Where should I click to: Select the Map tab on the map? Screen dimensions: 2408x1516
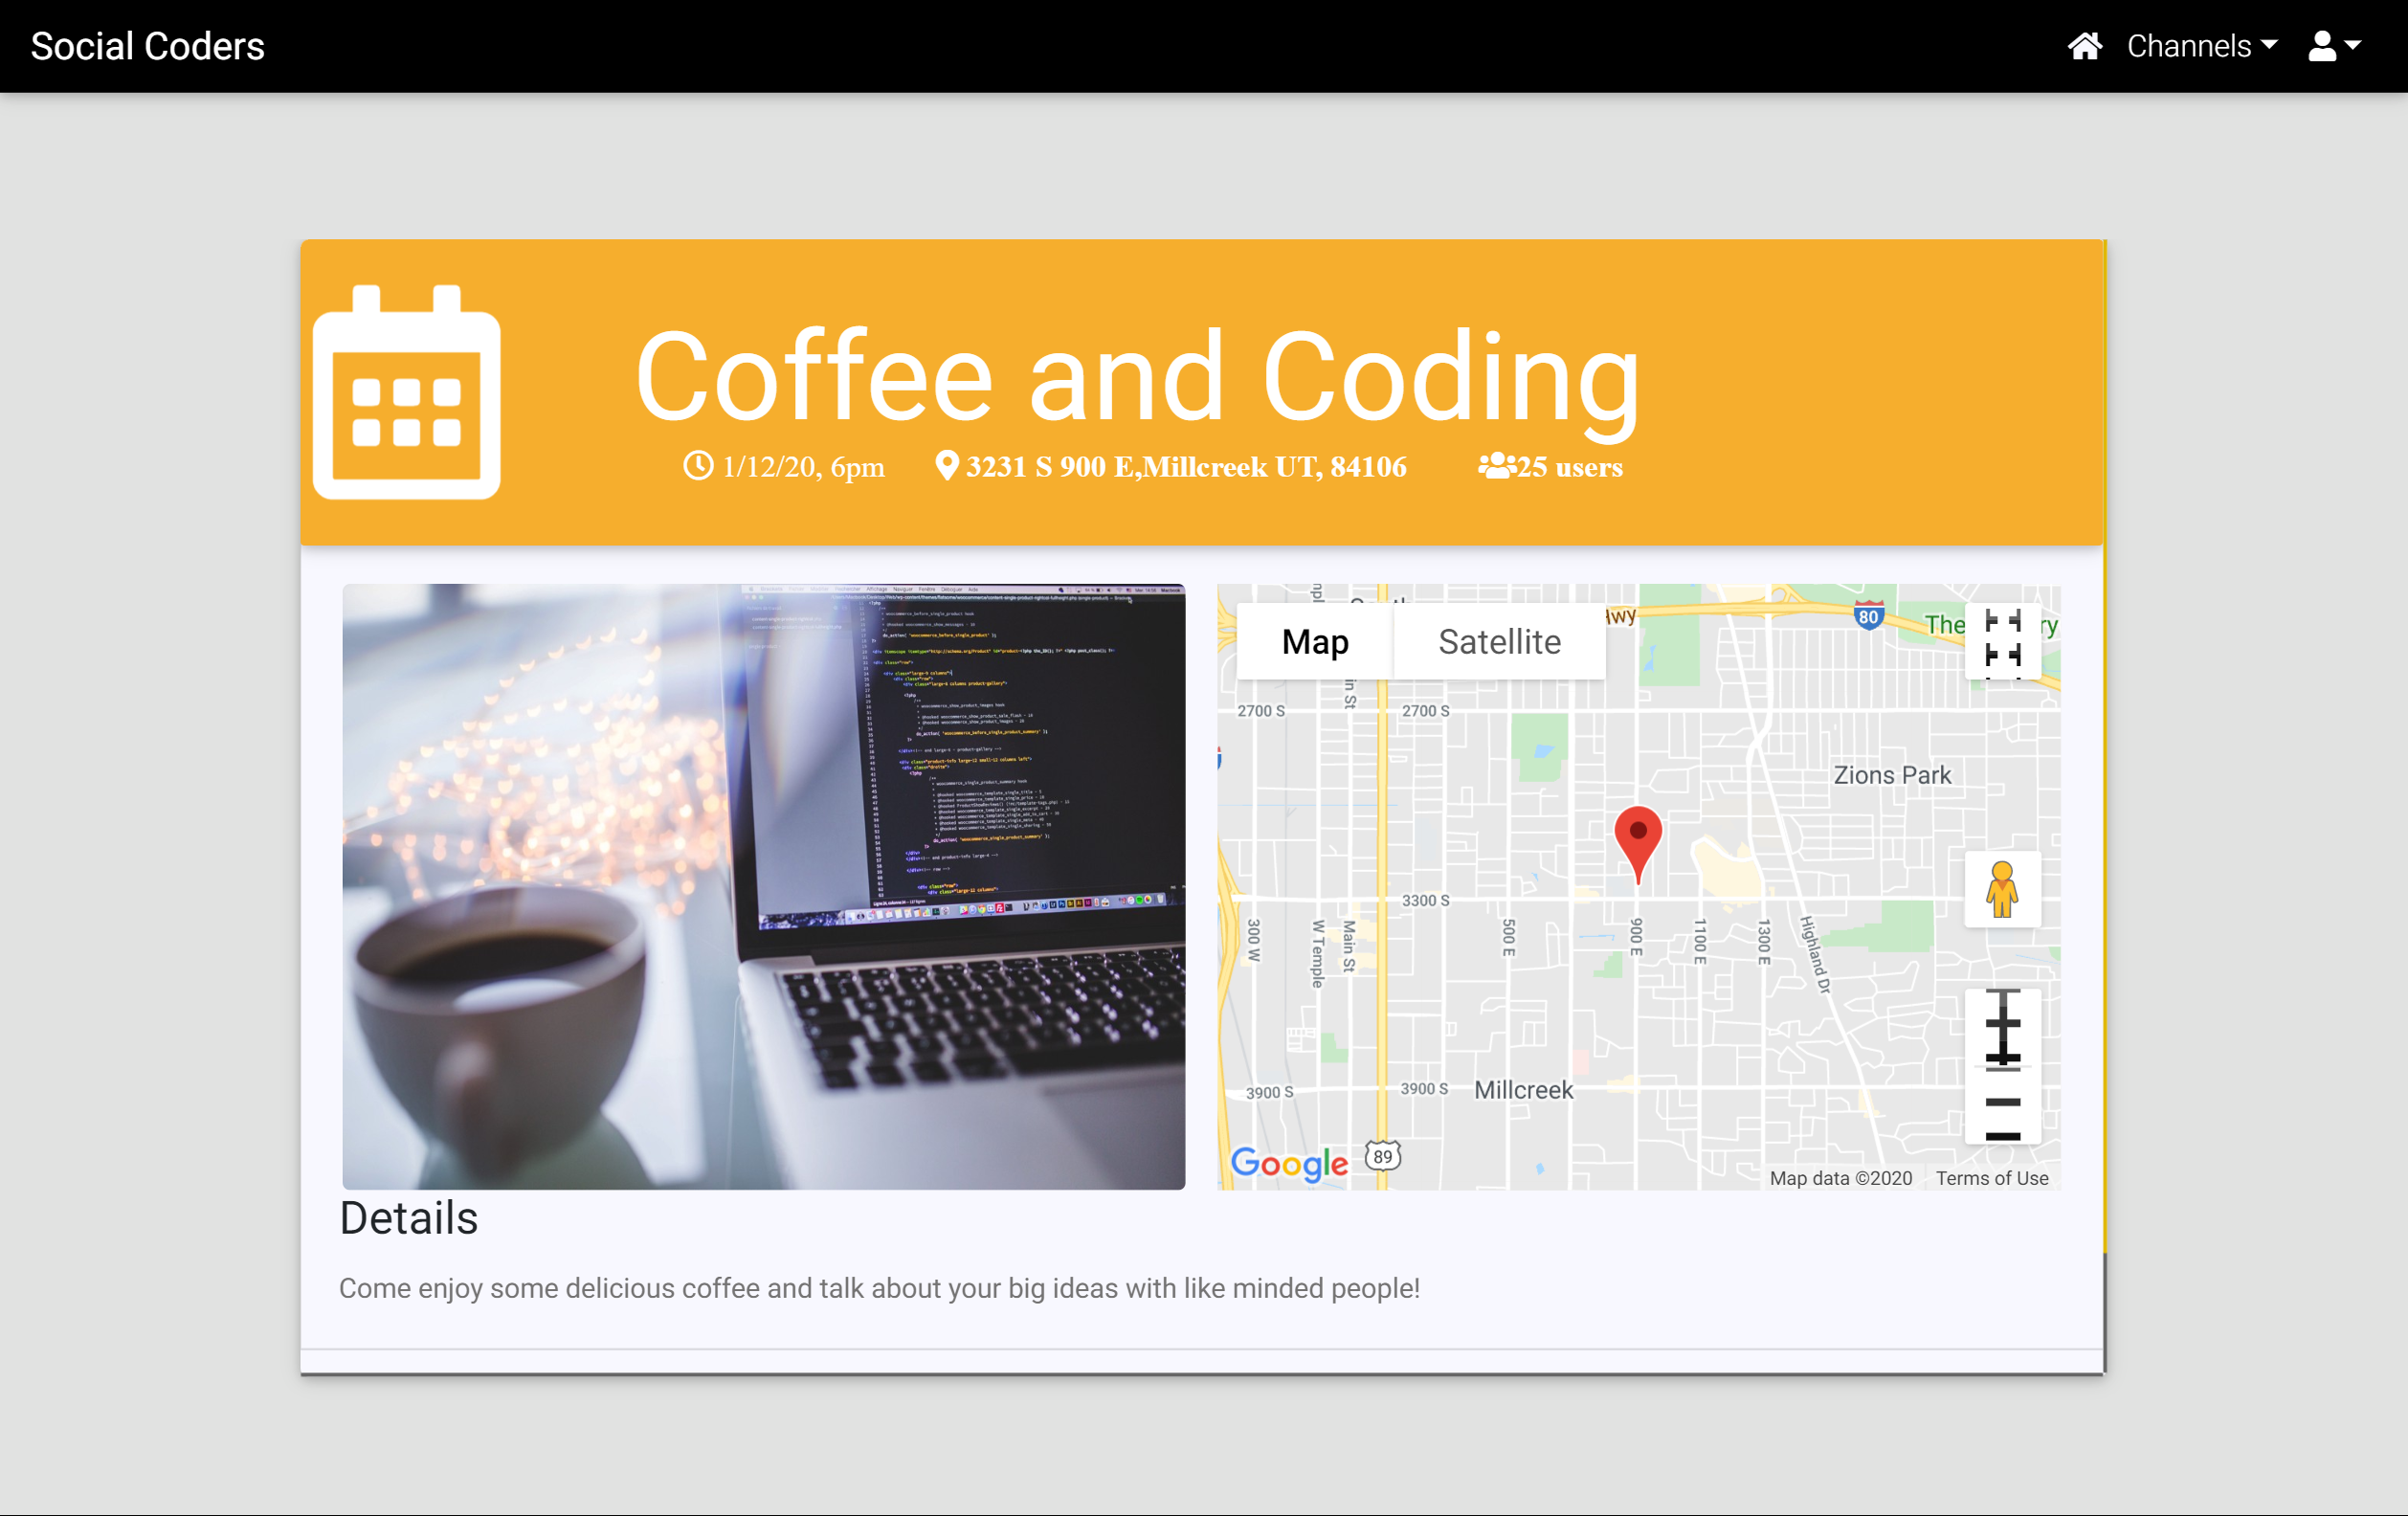coord(1313,641)
